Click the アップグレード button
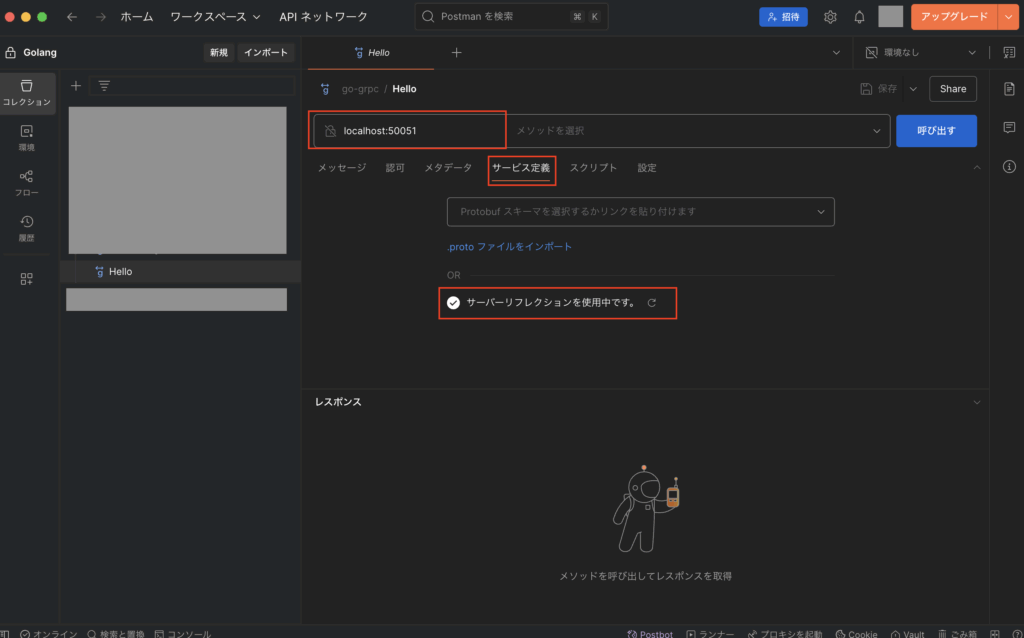The width and height of the screenshot is (1024, 638). coord(954,17)
